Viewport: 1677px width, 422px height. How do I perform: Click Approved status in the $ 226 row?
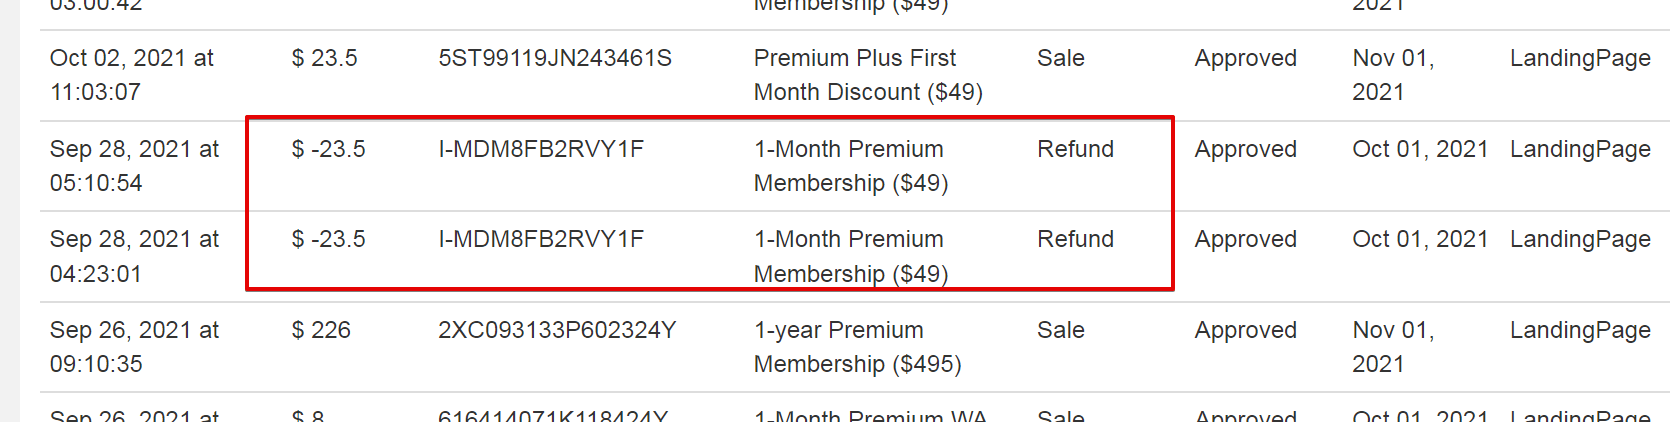(1245, 330)
